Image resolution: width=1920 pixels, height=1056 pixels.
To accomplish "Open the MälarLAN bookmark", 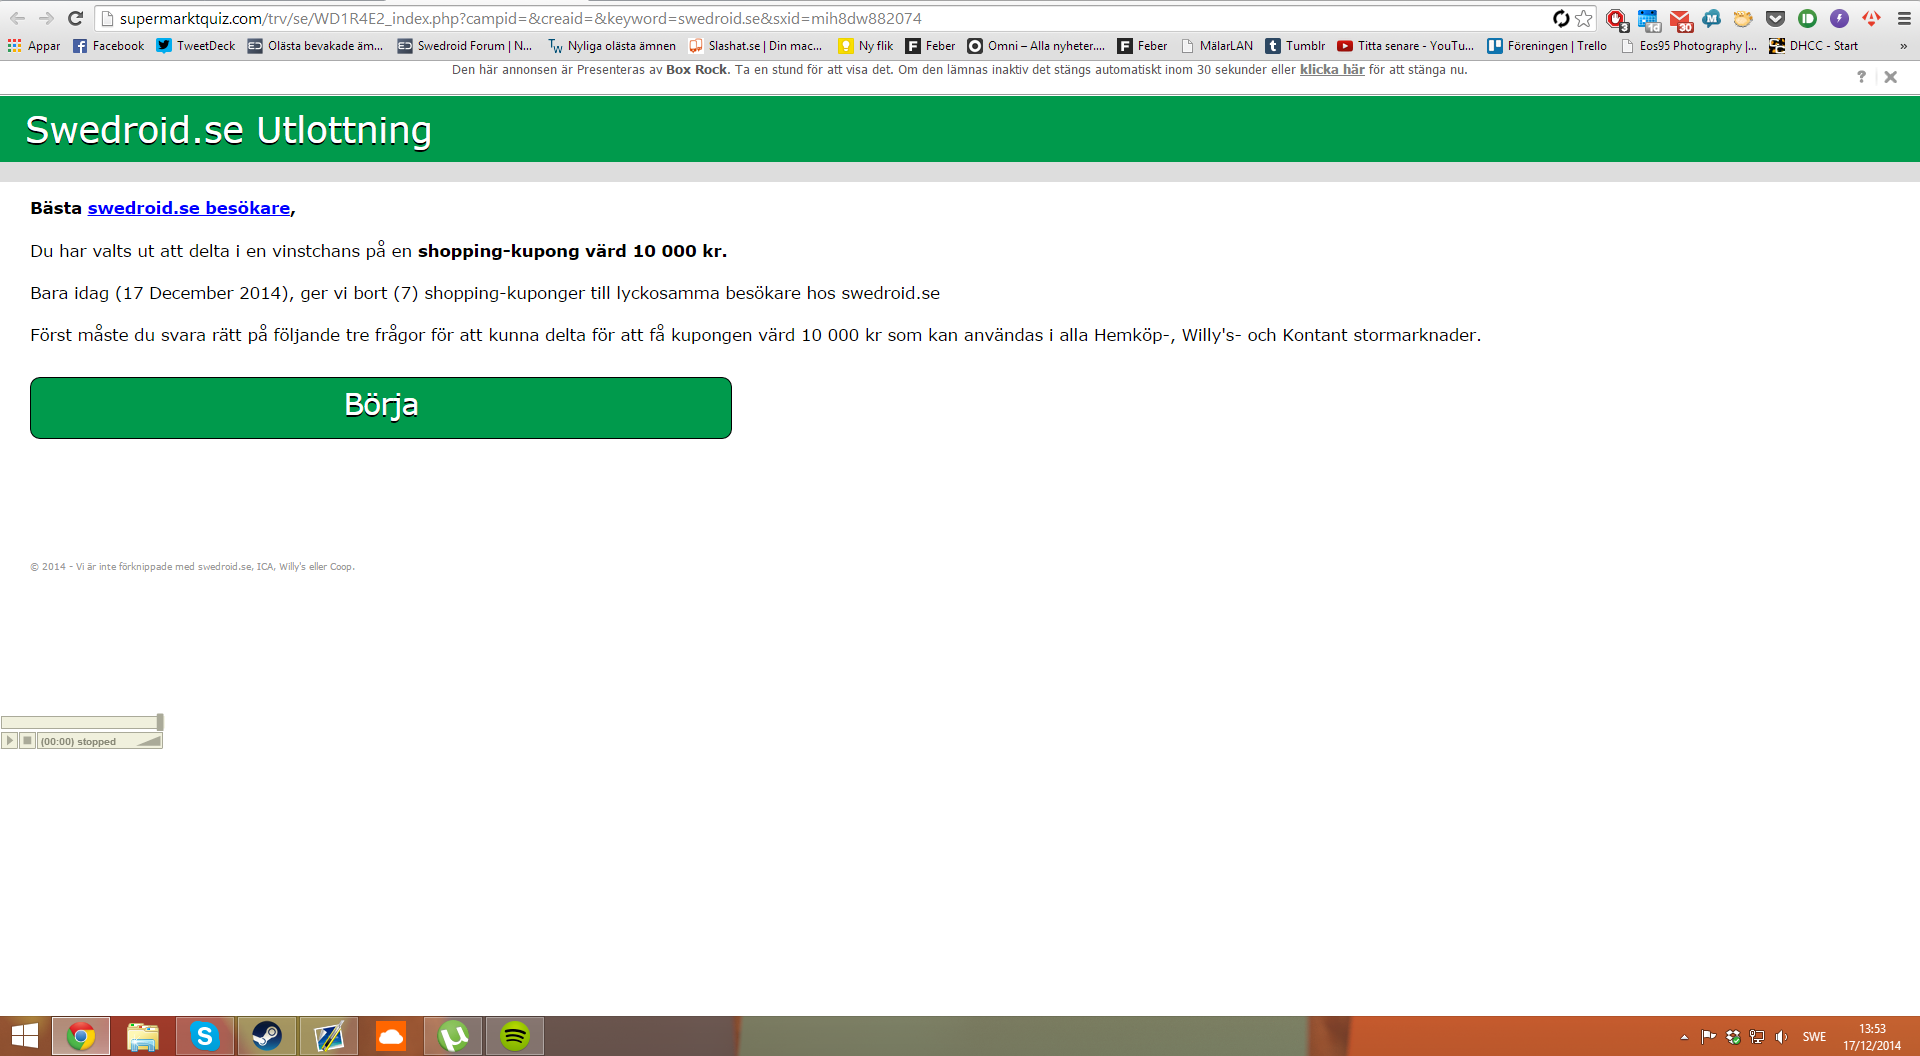I will pos(1216,46).
